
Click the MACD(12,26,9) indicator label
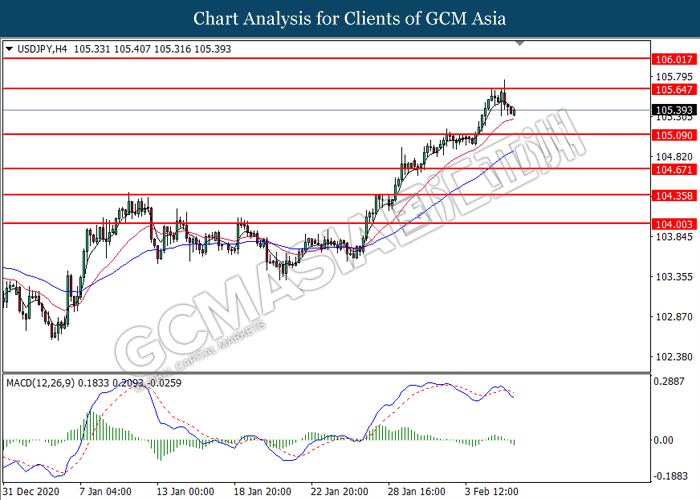(41, 383)
